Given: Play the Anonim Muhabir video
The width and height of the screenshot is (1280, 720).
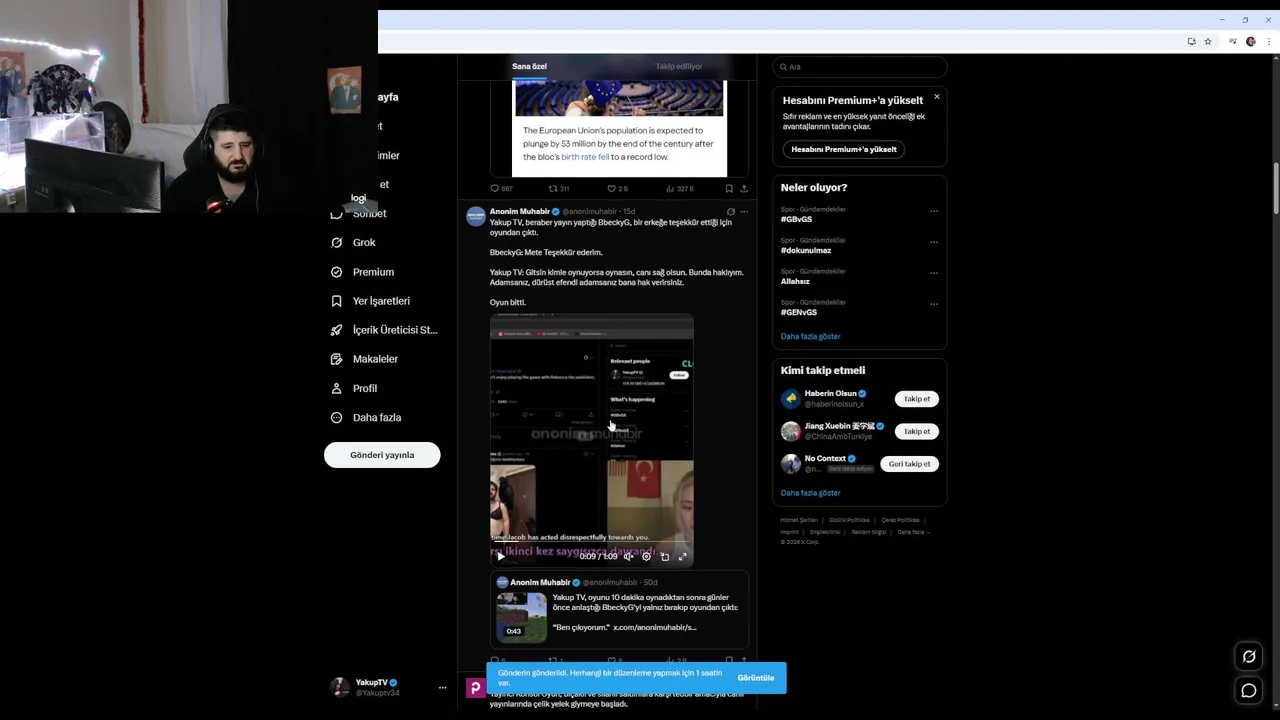Looking at the screenshot, I should coord(500,557).
